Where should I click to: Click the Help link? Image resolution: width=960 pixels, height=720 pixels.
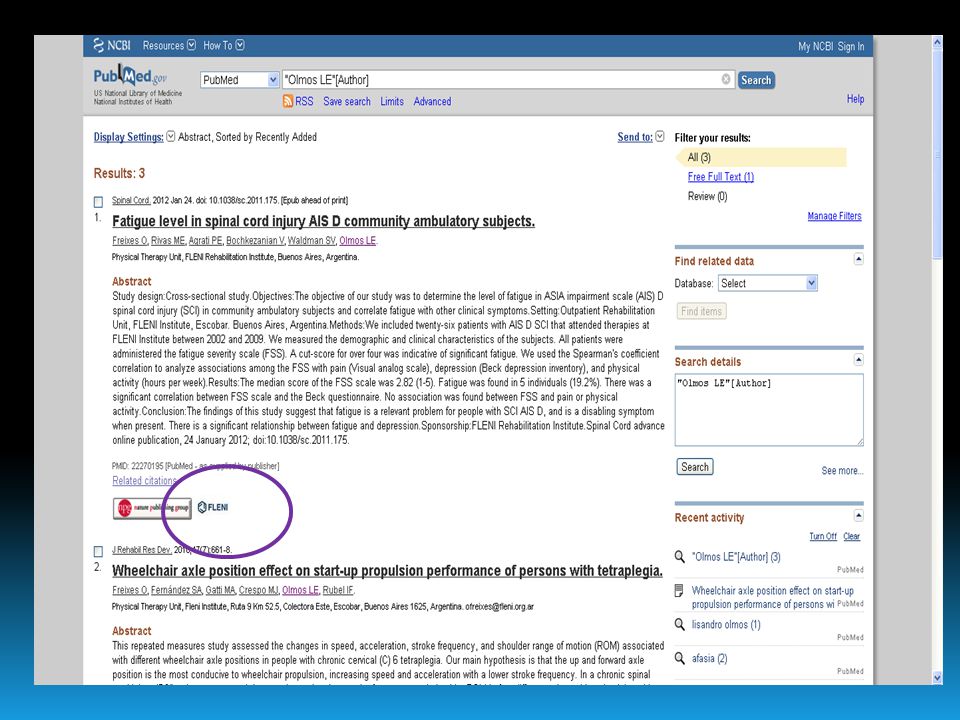pos(855,99)
